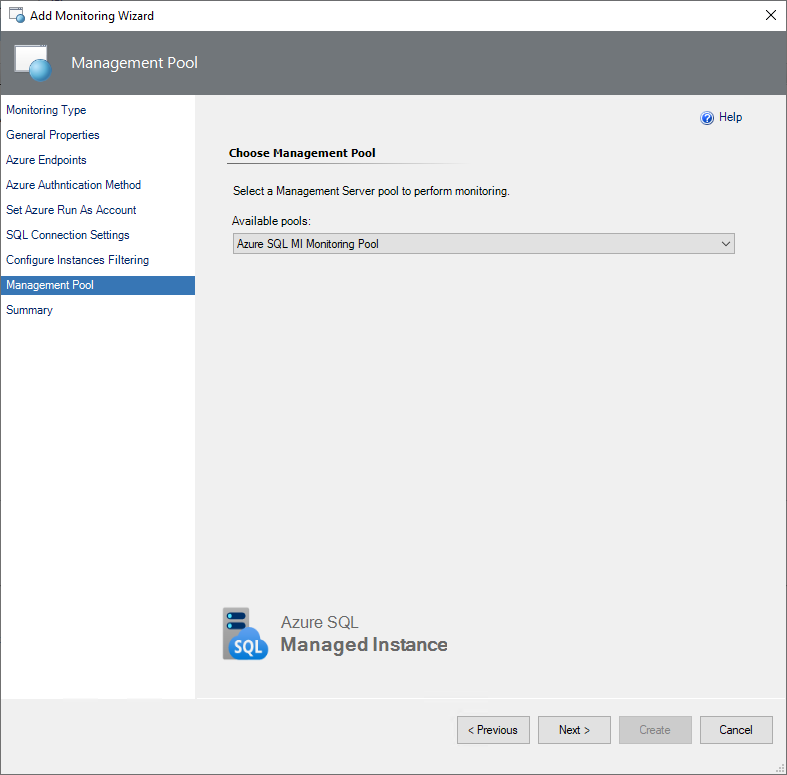Go to General Properties step
Viewport: 787px width, 775px height.
point(53,135)
